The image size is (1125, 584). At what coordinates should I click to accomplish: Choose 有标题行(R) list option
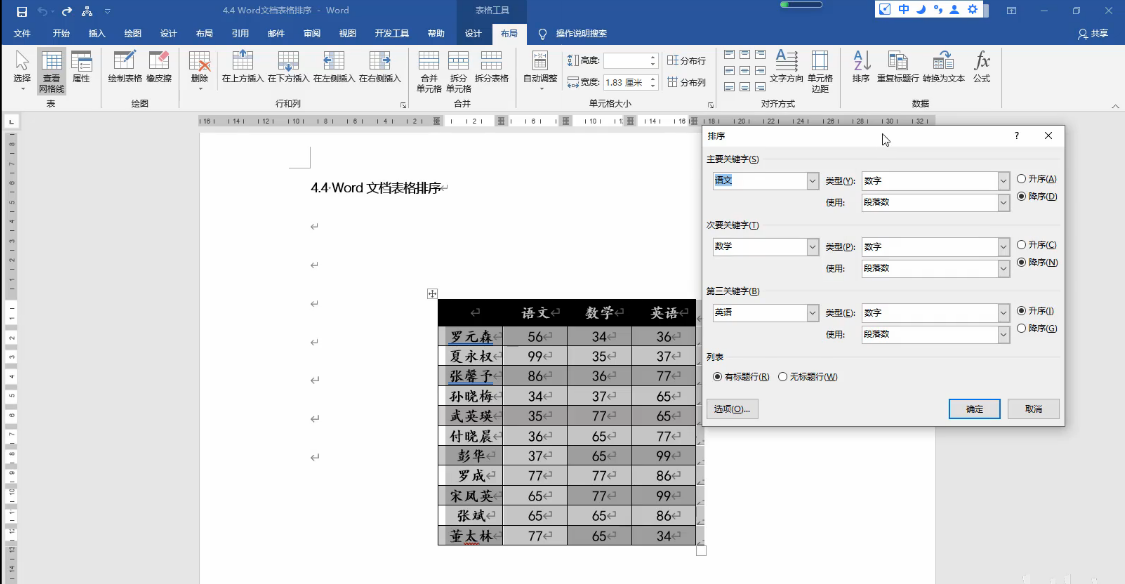click(740, 377)
